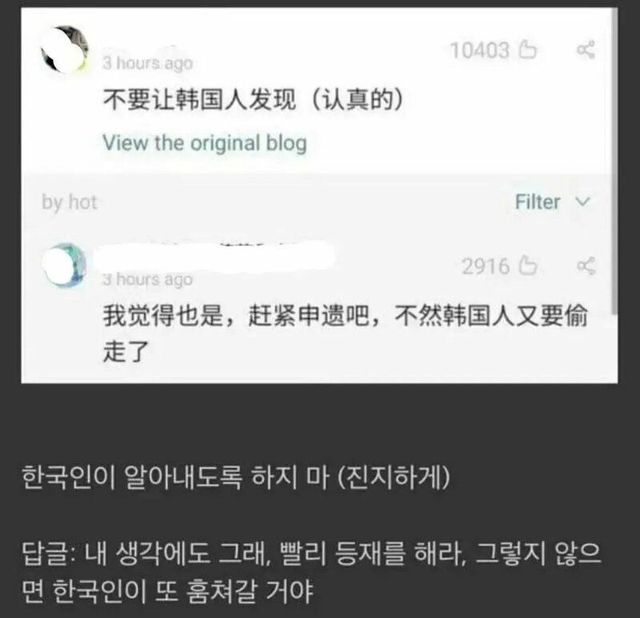Click the comment list's vertical scrollbar
The width and height of the screenshot is (640, 618).
[x=615, y=162]
